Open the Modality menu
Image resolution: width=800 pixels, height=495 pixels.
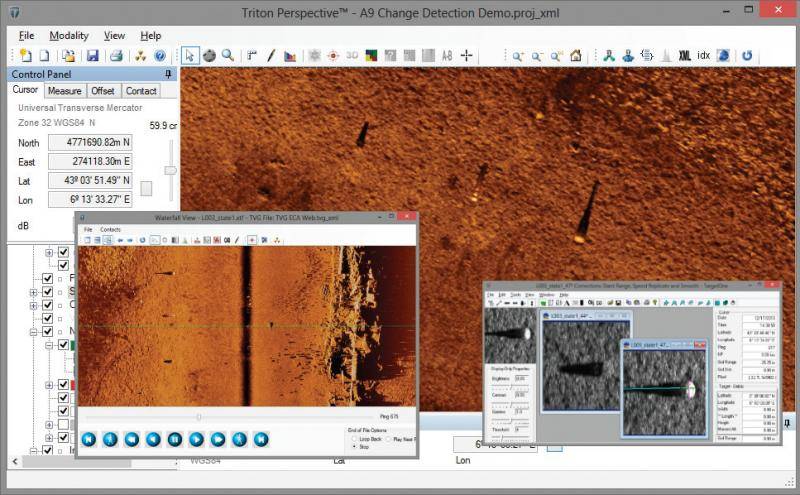[x=69, y=36]
